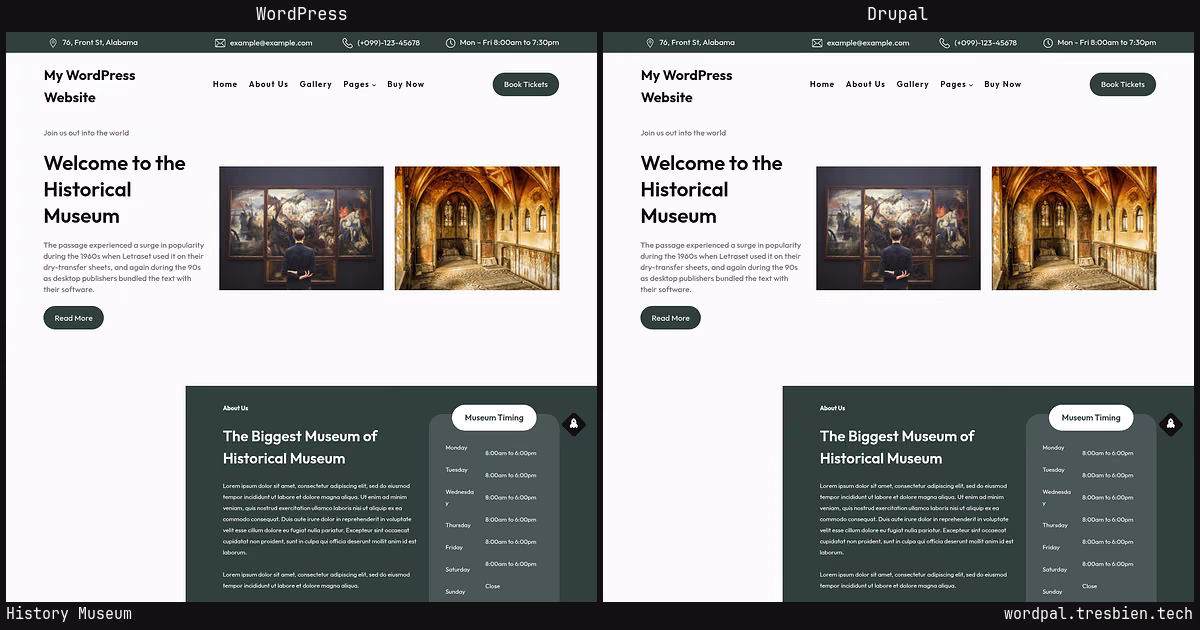Click Read More button in Drupal pane
Image resolution: width=1200 pixels, height=630 pixels.
click(670, 318)
